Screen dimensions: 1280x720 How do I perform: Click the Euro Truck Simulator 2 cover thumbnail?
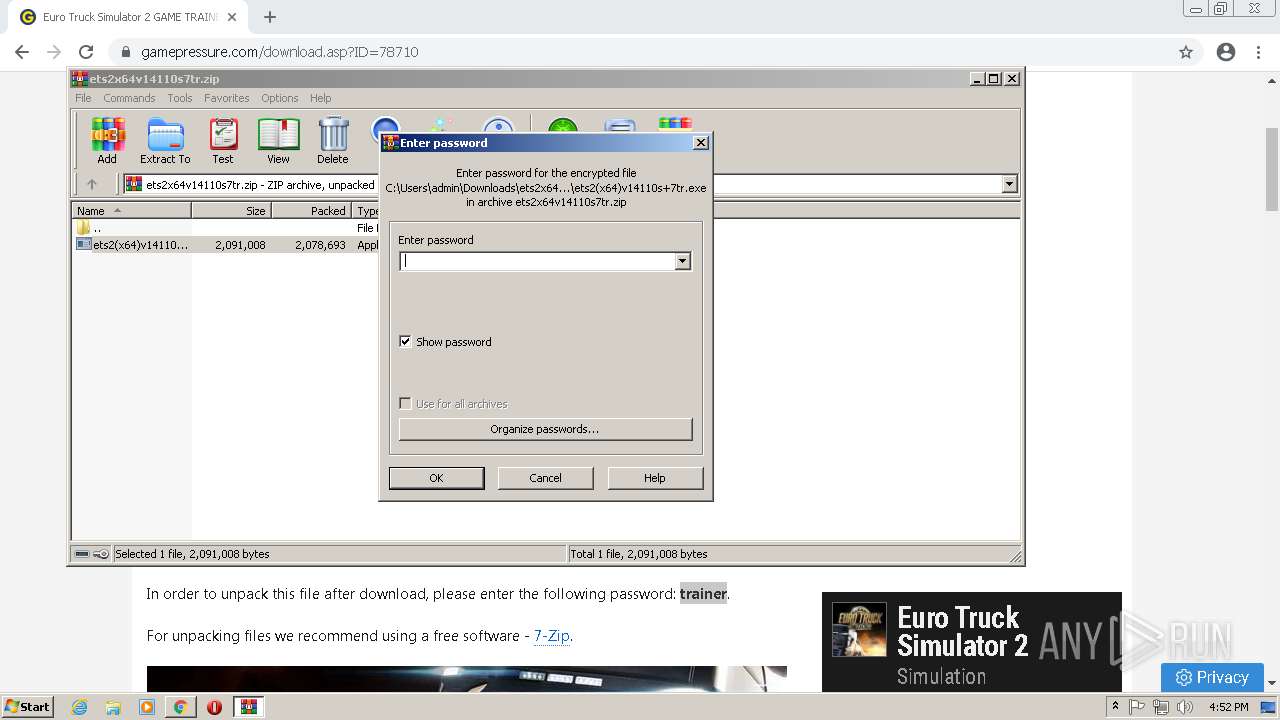point(859,629)
